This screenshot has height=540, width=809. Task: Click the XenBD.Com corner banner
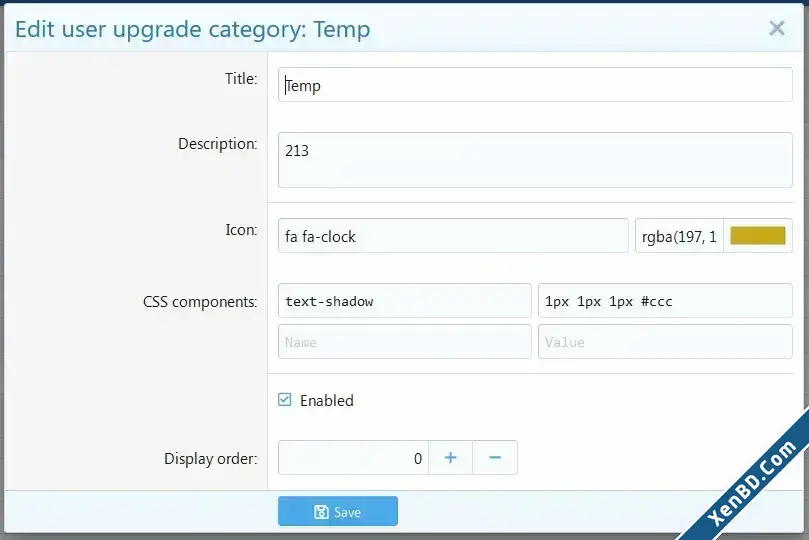(x=753, y=482)
